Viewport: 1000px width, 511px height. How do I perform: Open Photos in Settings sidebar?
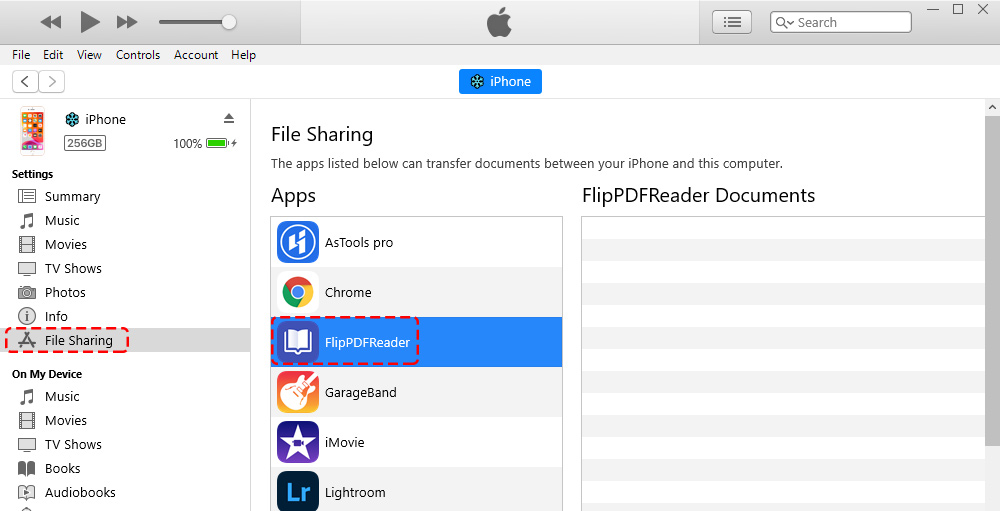(65, 292)
